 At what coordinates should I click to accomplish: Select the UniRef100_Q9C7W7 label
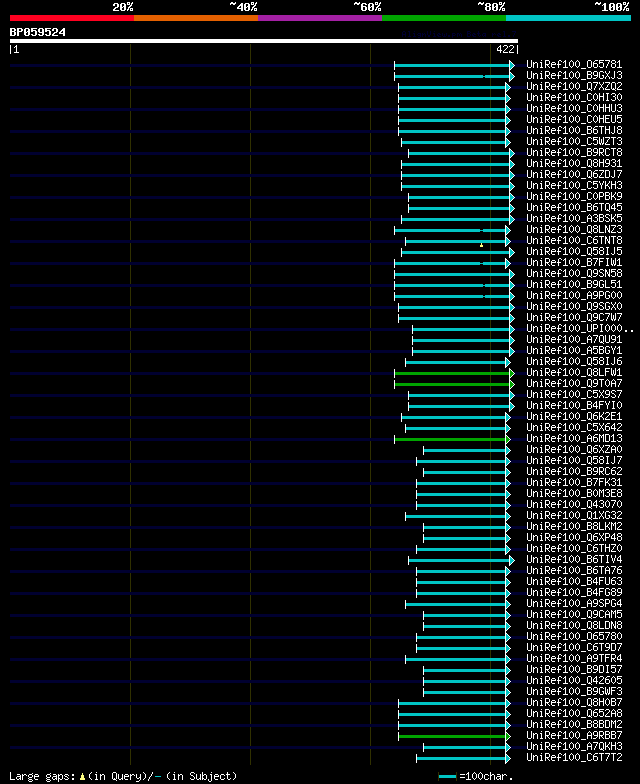pos(574,318)
